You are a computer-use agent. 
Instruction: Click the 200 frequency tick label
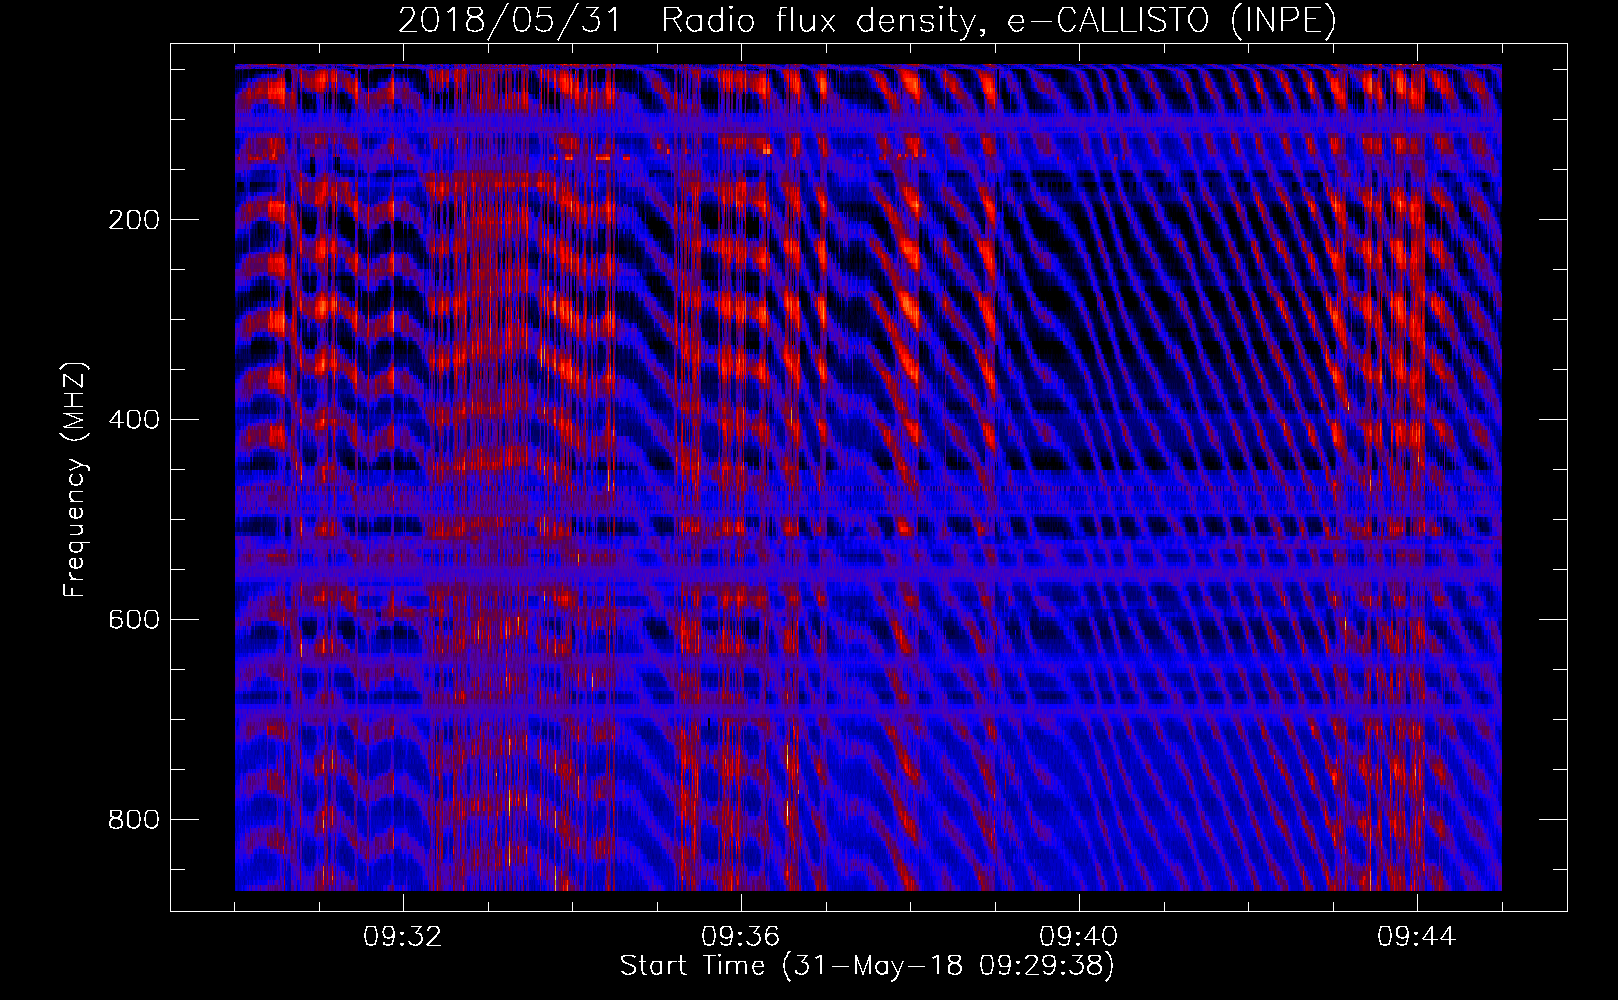134,220
